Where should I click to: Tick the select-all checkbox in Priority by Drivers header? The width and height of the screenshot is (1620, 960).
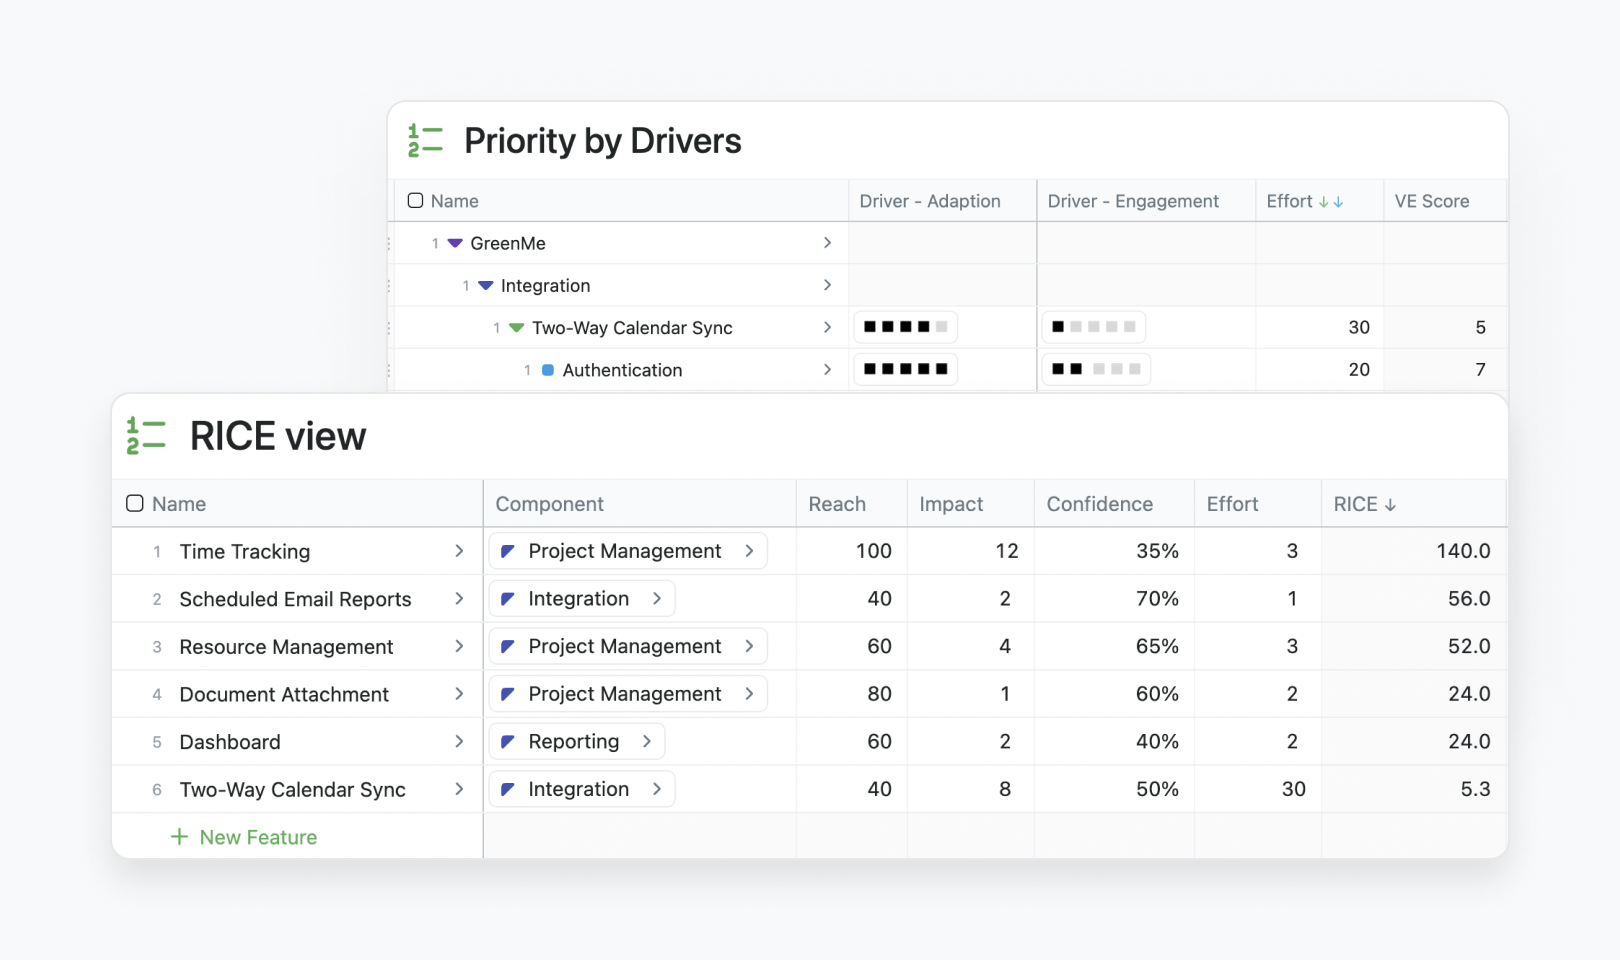coord(416,201)
